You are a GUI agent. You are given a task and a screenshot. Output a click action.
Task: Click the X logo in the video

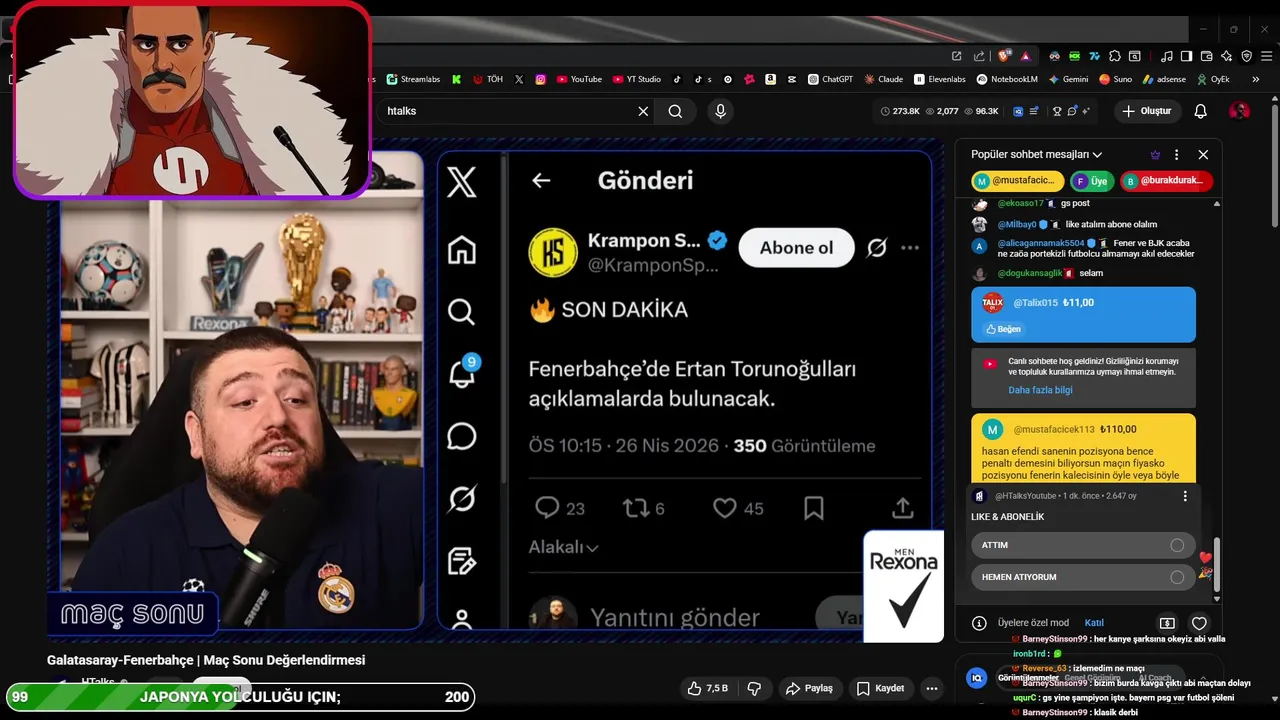click(461, 183)
